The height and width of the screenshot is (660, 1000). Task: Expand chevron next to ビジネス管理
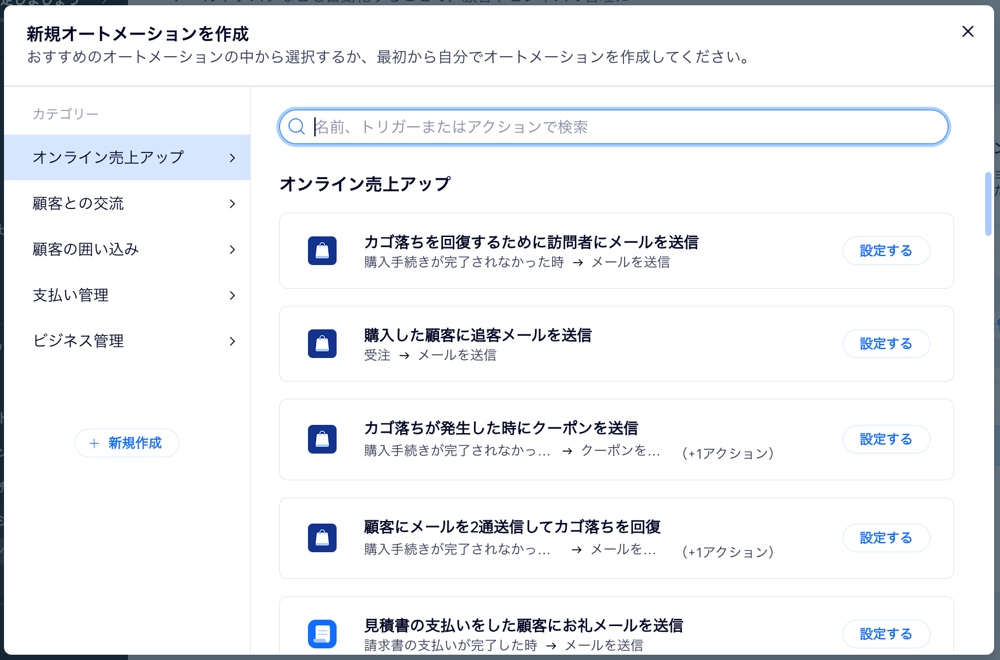point(232,341)
